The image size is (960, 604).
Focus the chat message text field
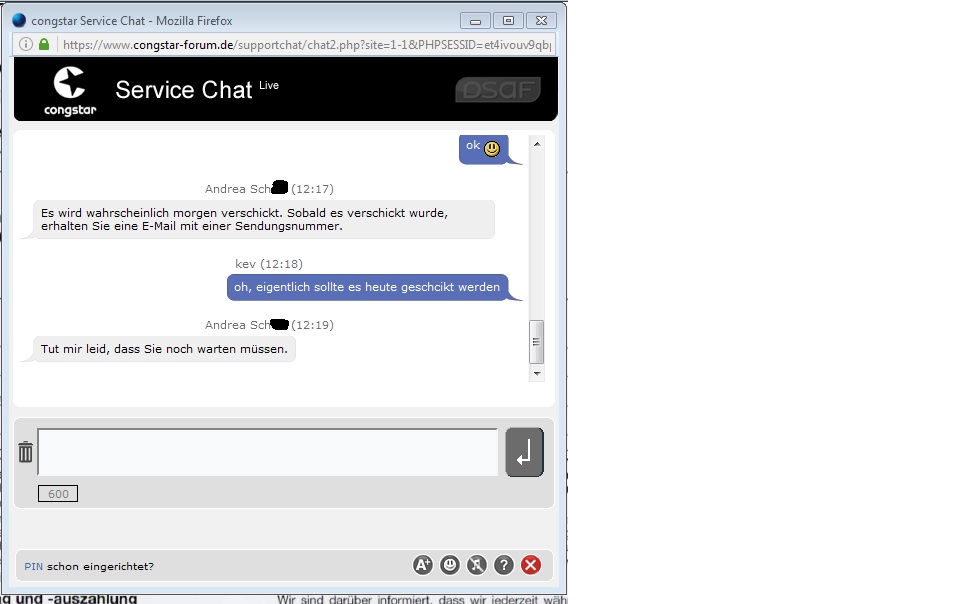pyautogui.click(x=267, y=452)
